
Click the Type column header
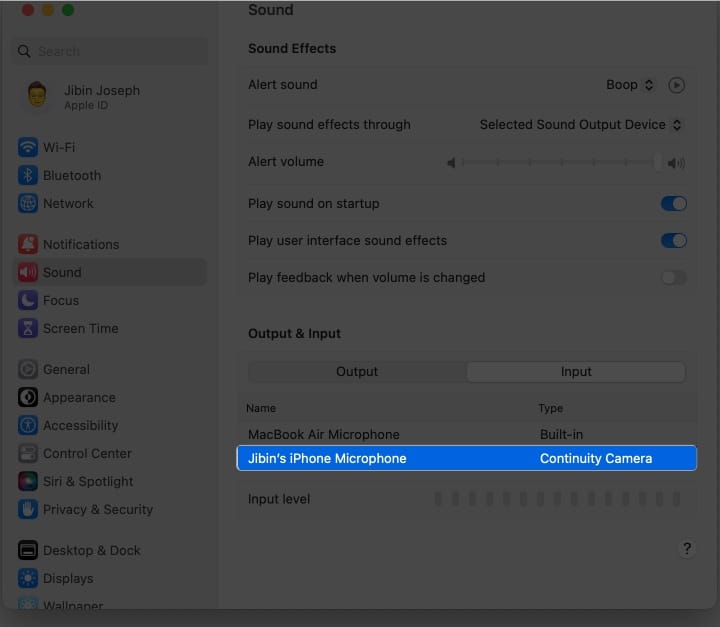pos(551,408)
